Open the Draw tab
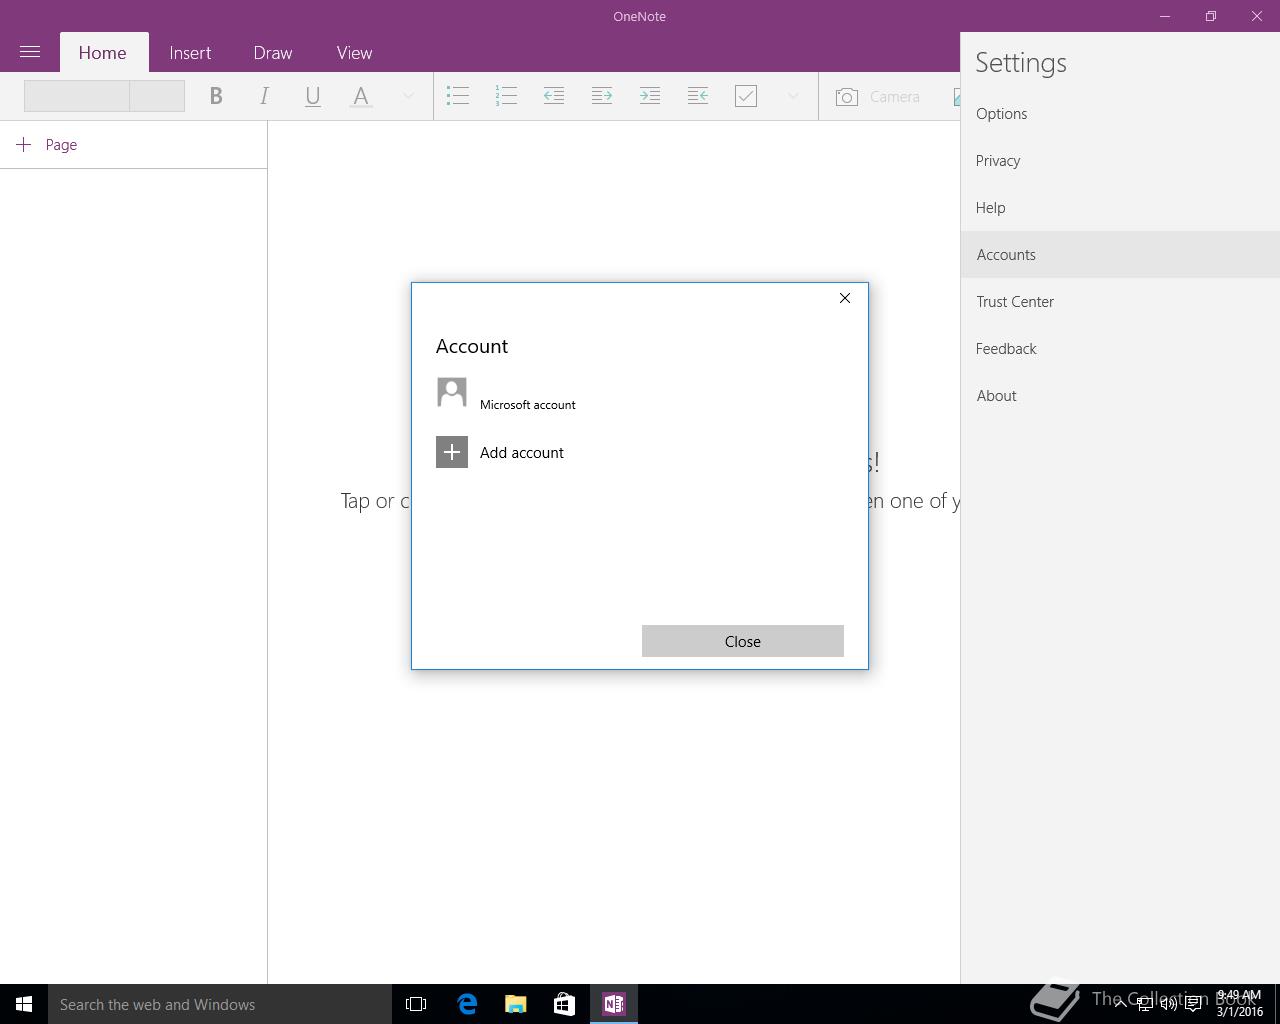Screen dimensions: 1280x1024 pos(273,53)
